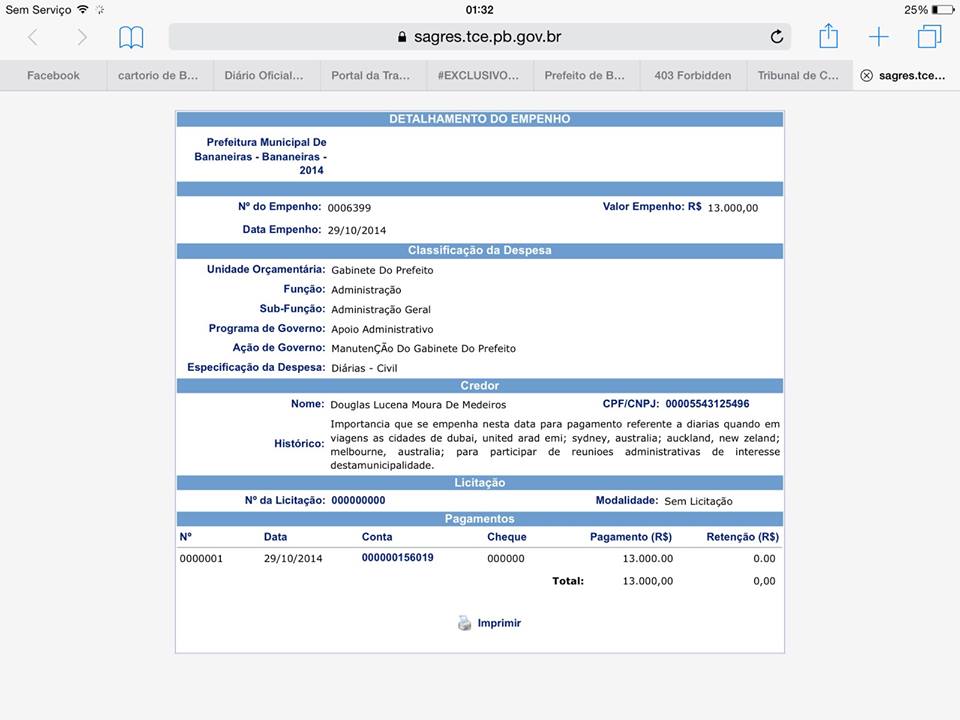This screenshot has height=720, width=960.
Task: Click the Retenção (R$) column header
Action: click(743, 537)
